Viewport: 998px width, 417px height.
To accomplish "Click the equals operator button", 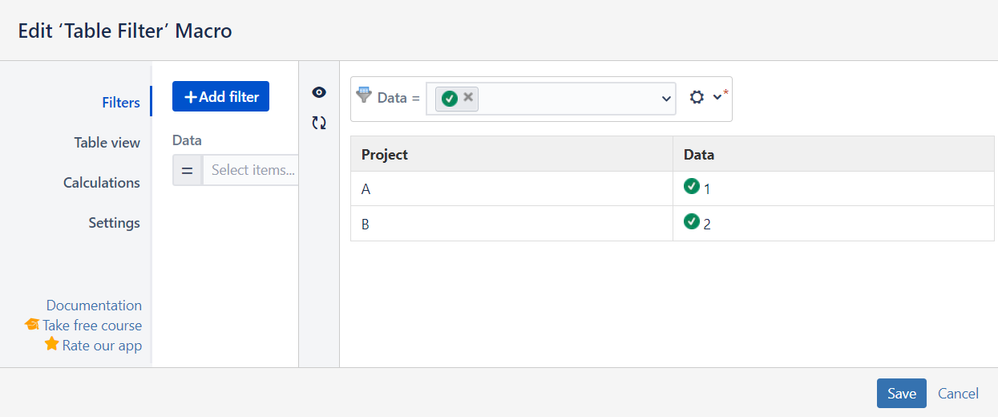I will point(187,170).
